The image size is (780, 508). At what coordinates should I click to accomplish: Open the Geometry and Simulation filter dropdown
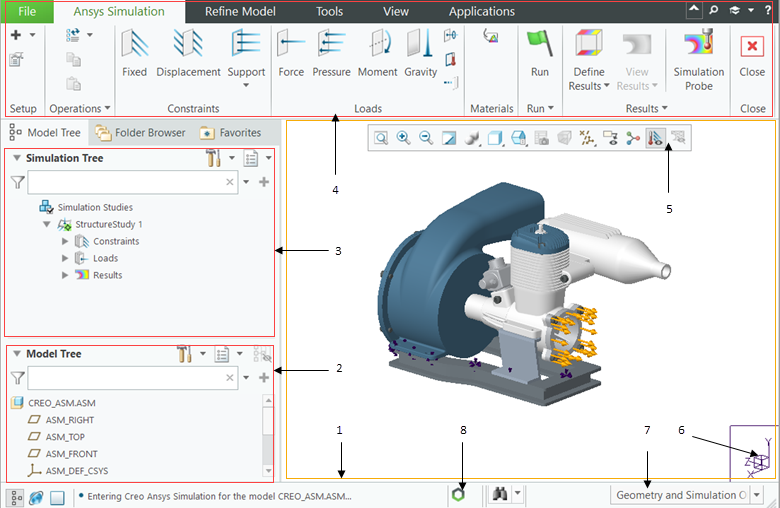point(757,495)
